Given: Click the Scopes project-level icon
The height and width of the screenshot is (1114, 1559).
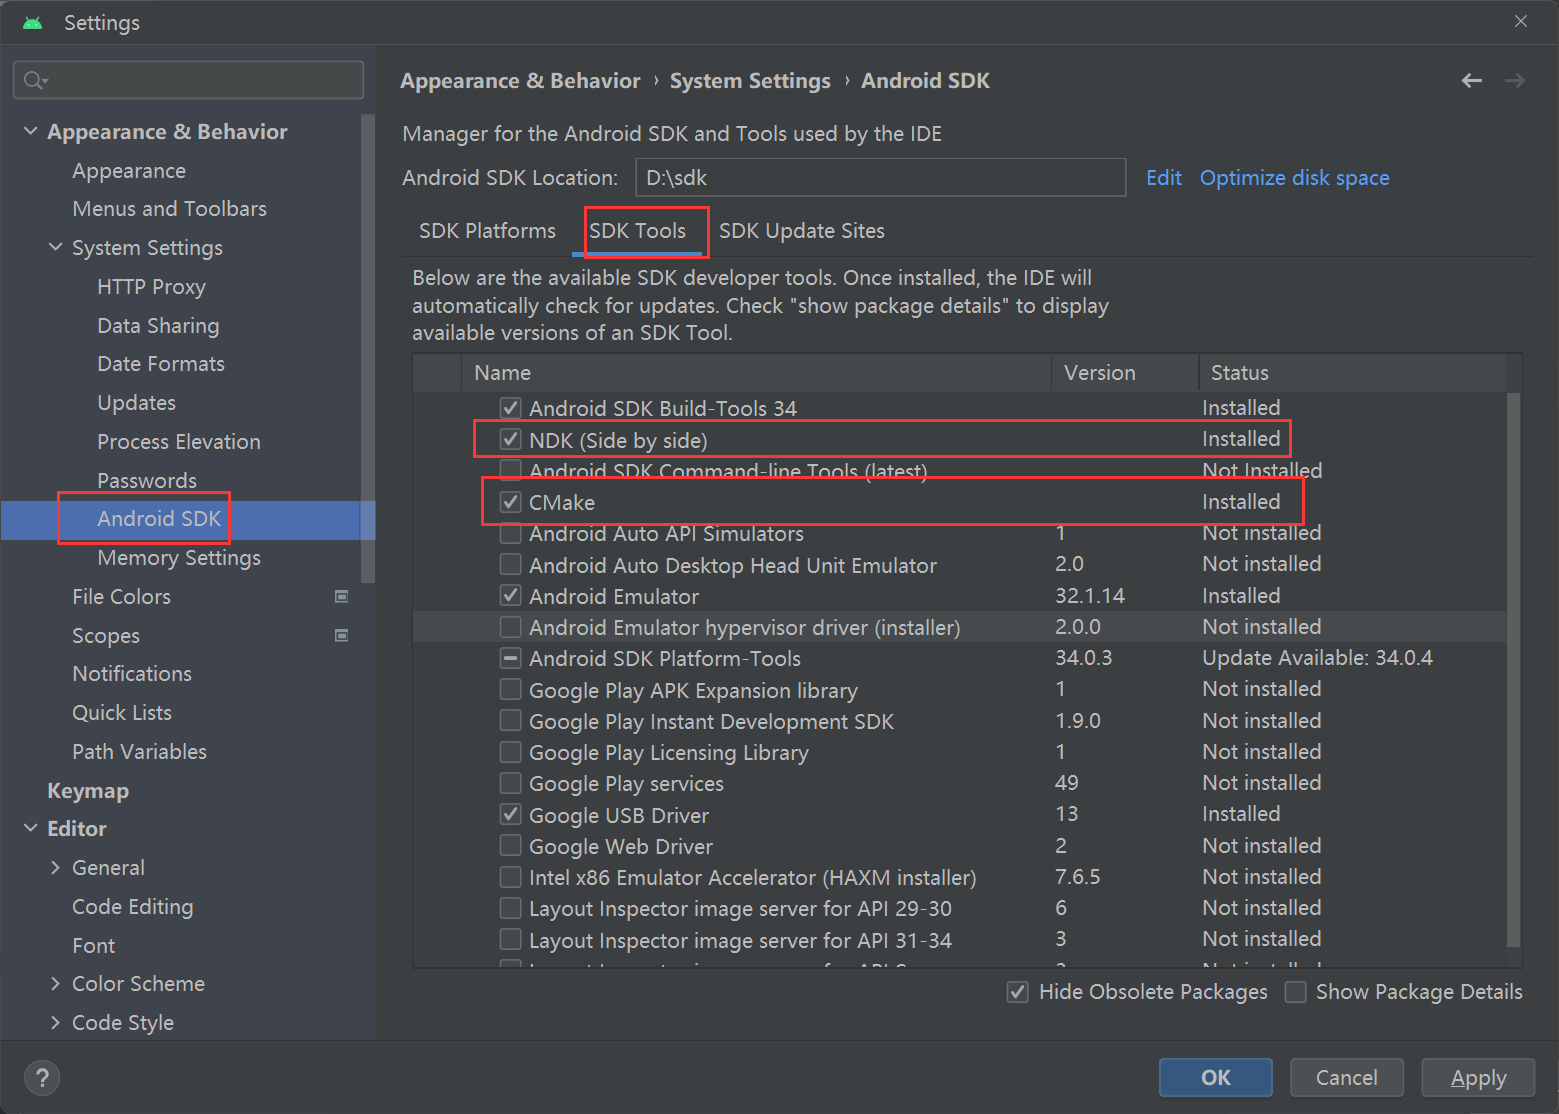Looking at the screenshot, I should (x=341, y=636).
